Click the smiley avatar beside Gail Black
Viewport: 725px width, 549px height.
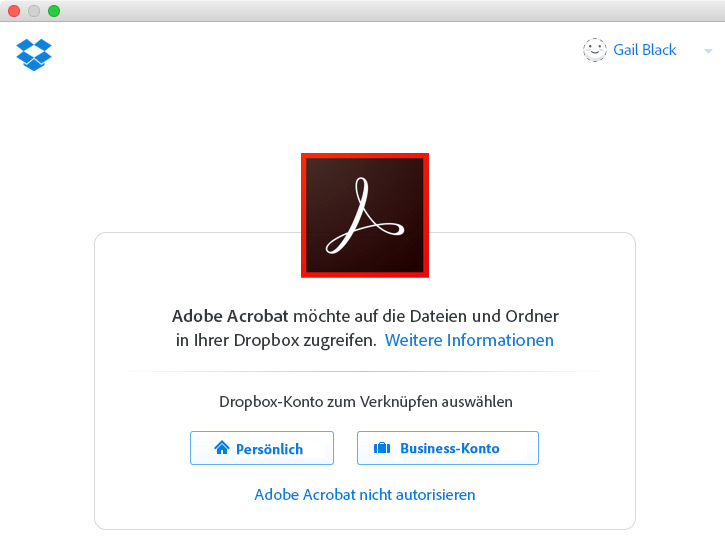(595, 50)
